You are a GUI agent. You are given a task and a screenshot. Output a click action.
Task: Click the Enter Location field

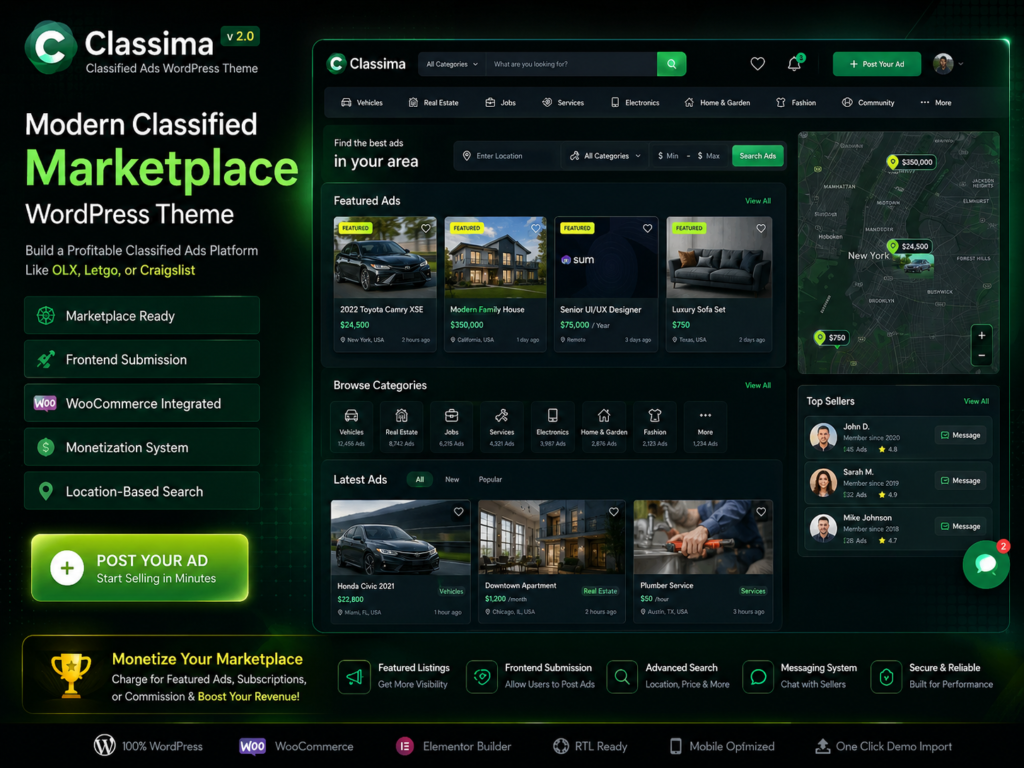(x=507, y=156)
